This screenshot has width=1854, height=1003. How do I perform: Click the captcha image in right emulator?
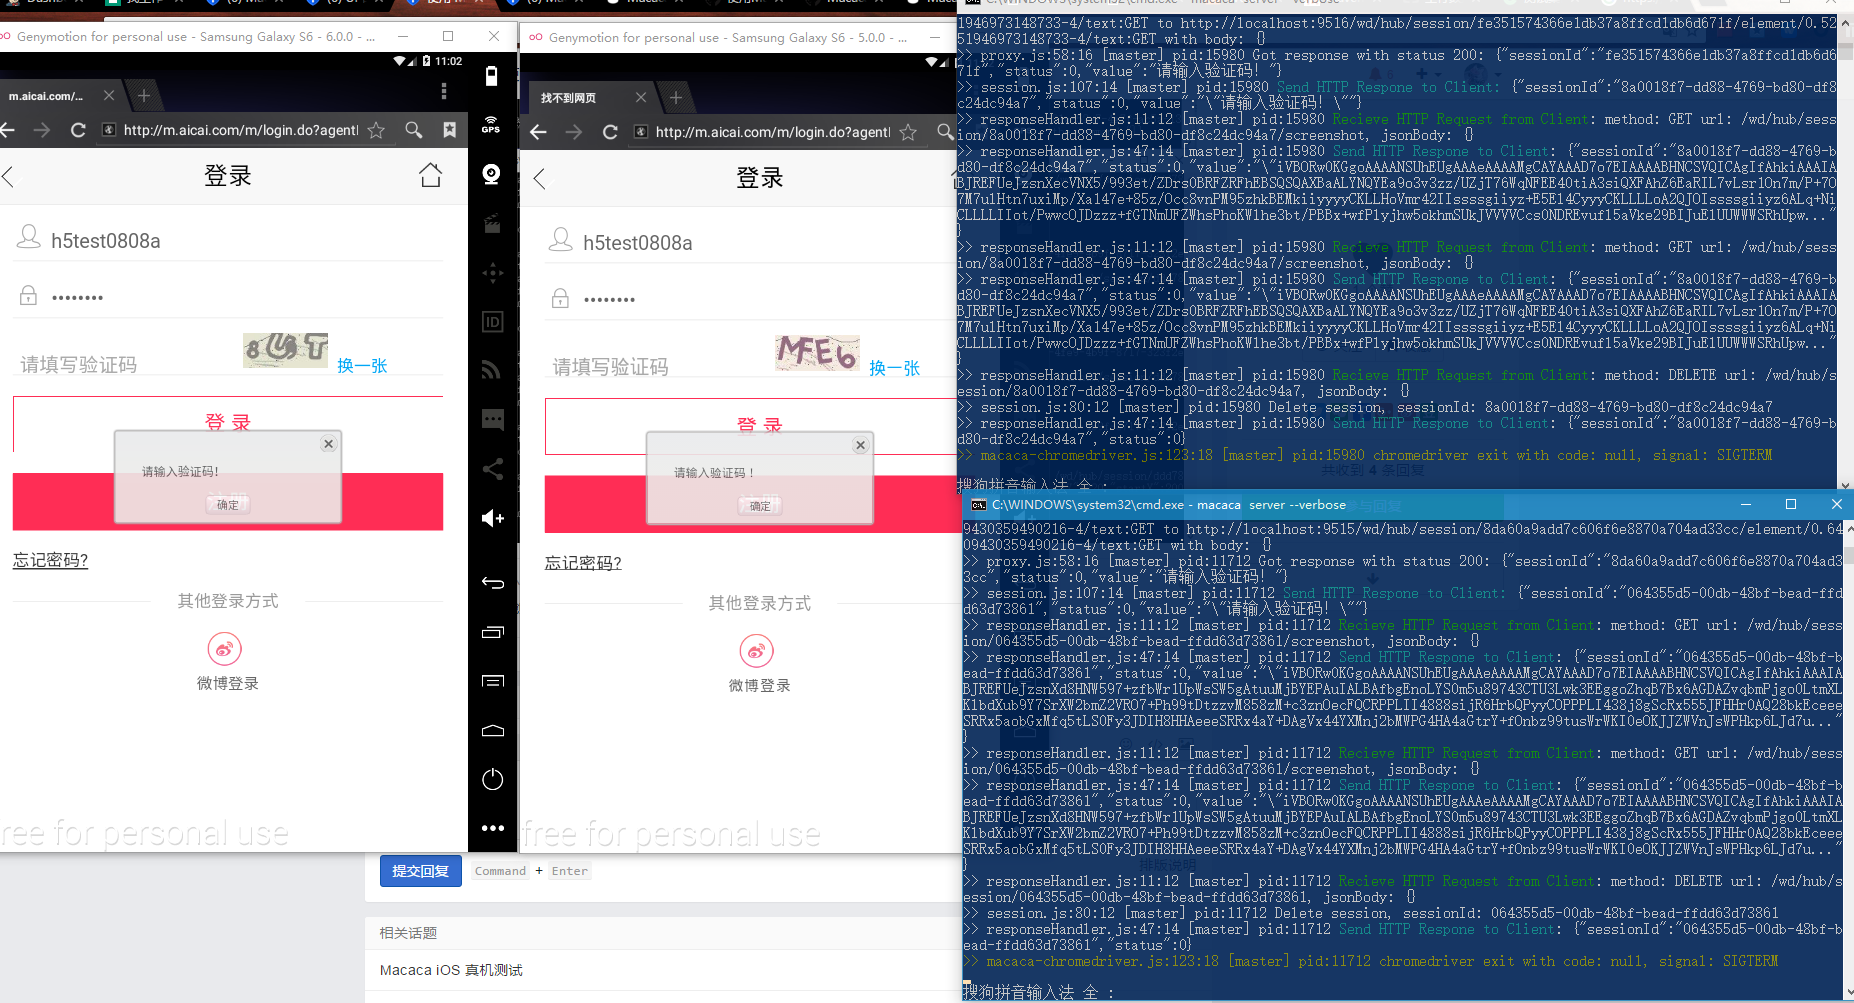[x=818, y=352]
